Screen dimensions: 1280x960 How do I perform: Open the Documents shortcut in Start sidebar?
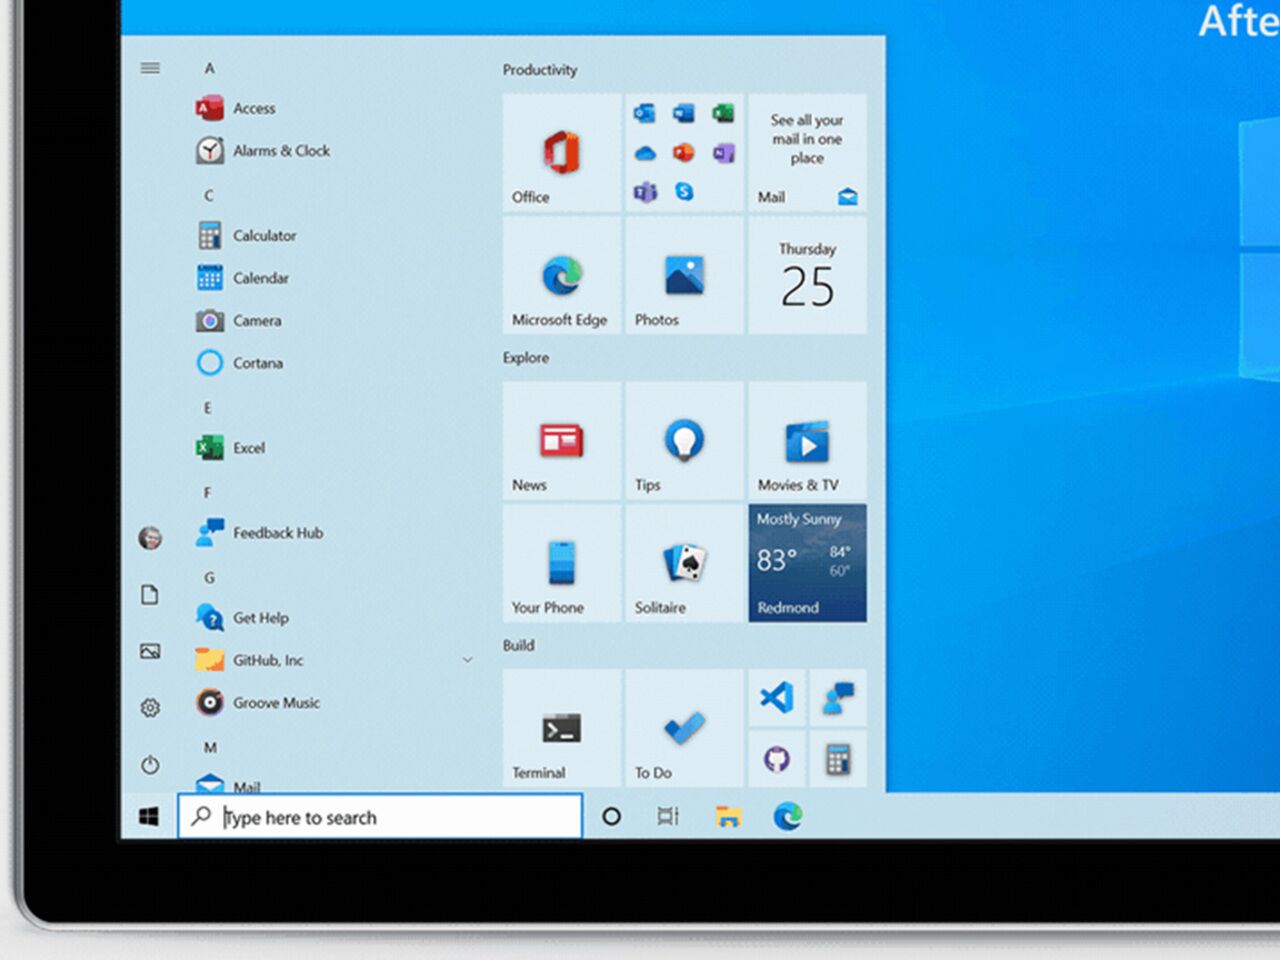click(x=150, y=595)
